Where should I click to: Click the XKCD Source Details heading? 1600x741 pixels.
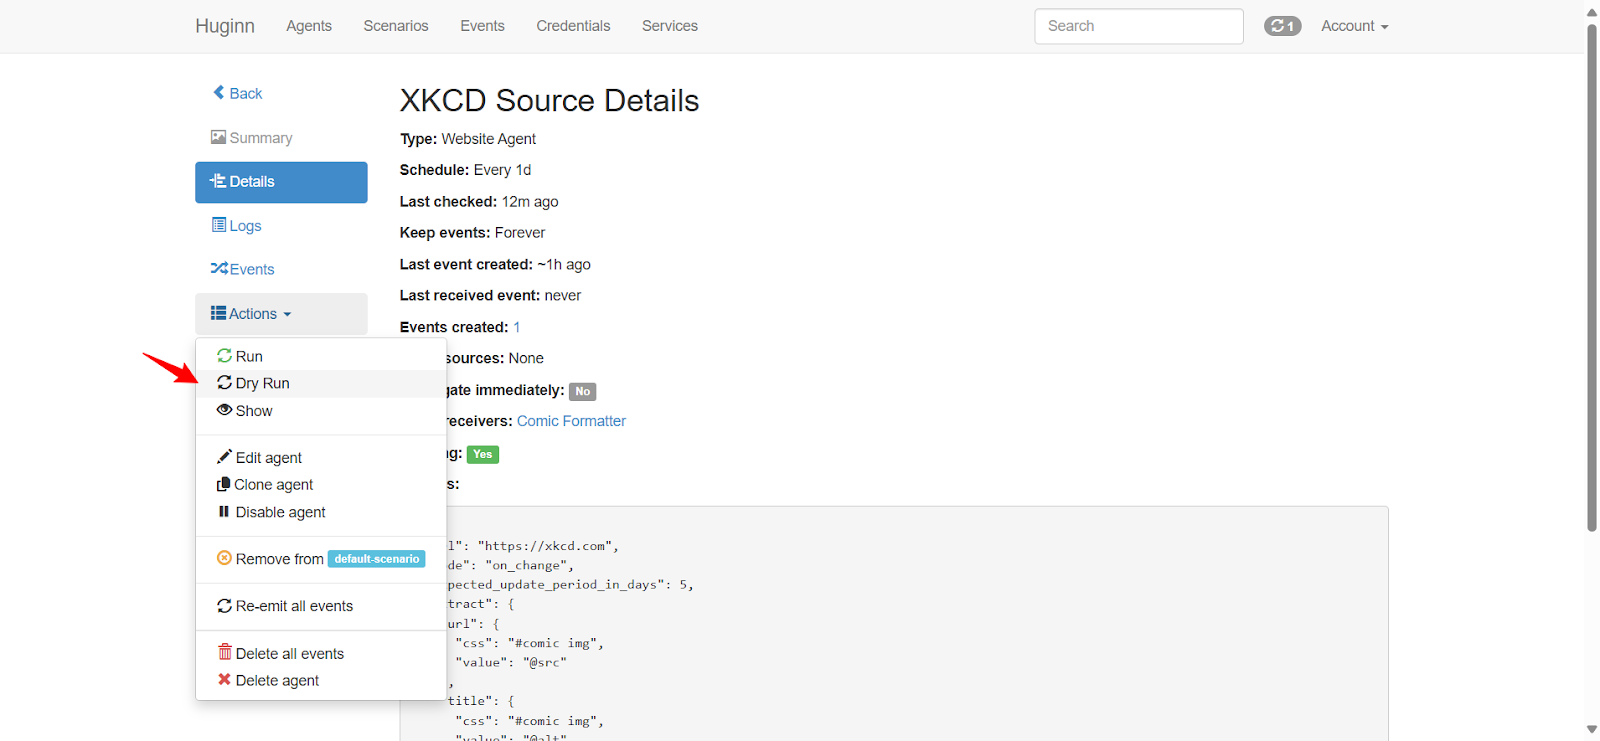tap(549, 101)
